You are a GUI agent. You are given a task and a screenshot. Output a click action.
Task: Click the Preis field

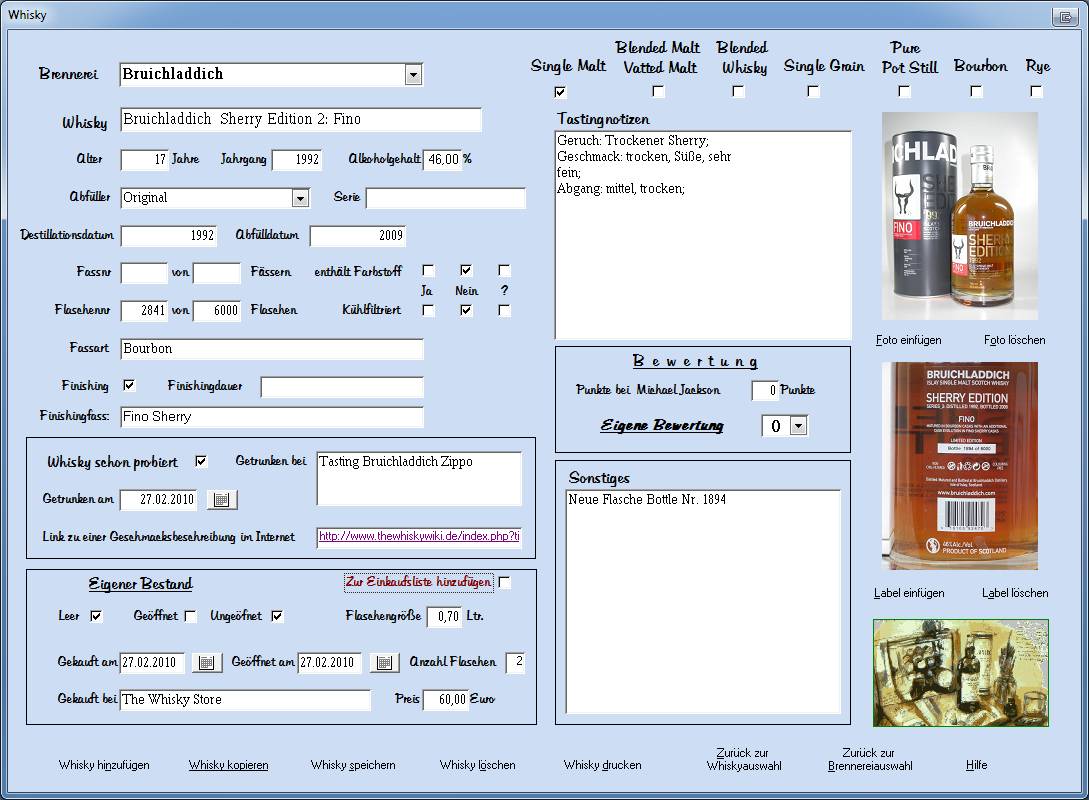445,700
